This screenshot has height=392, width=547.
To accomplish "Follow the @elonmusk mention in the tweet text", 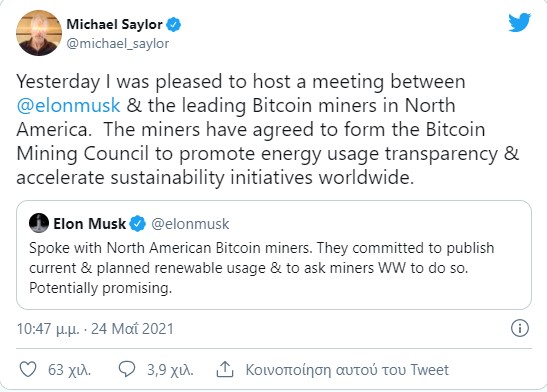I will (x=68, y=105).
